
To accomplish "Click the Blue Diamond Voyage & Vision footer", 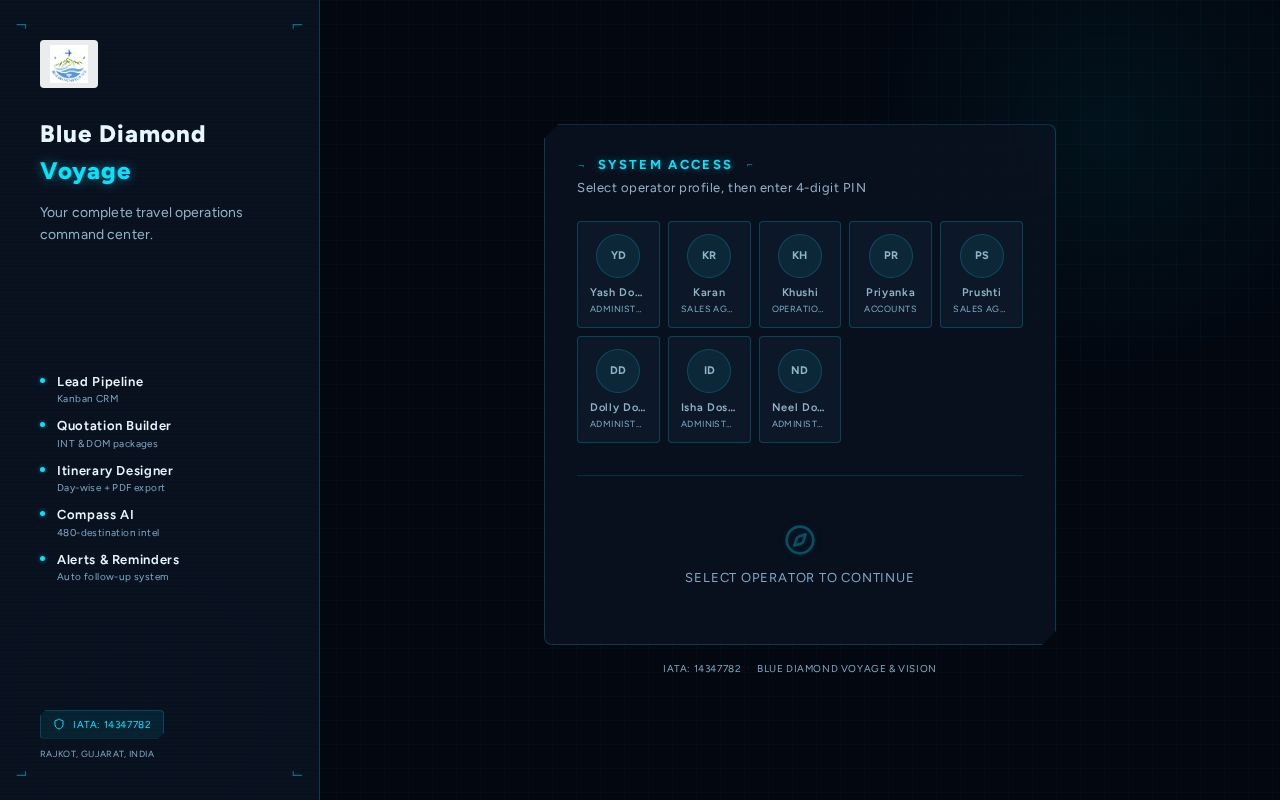I will click(x=846, y=669).
